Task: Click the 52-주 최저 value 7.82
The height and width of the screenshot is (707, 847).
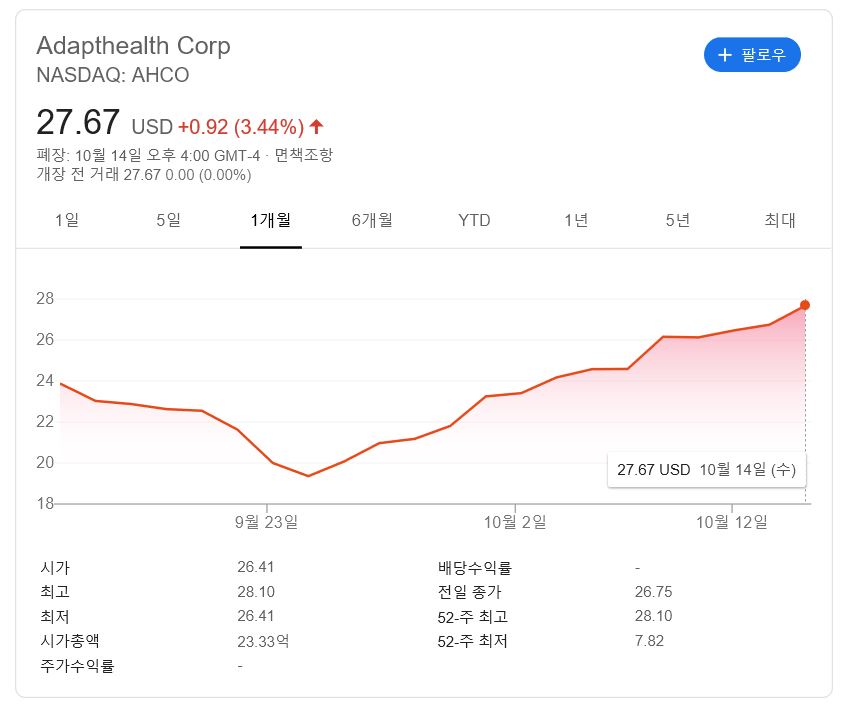Action: click(x=649, y=641)
